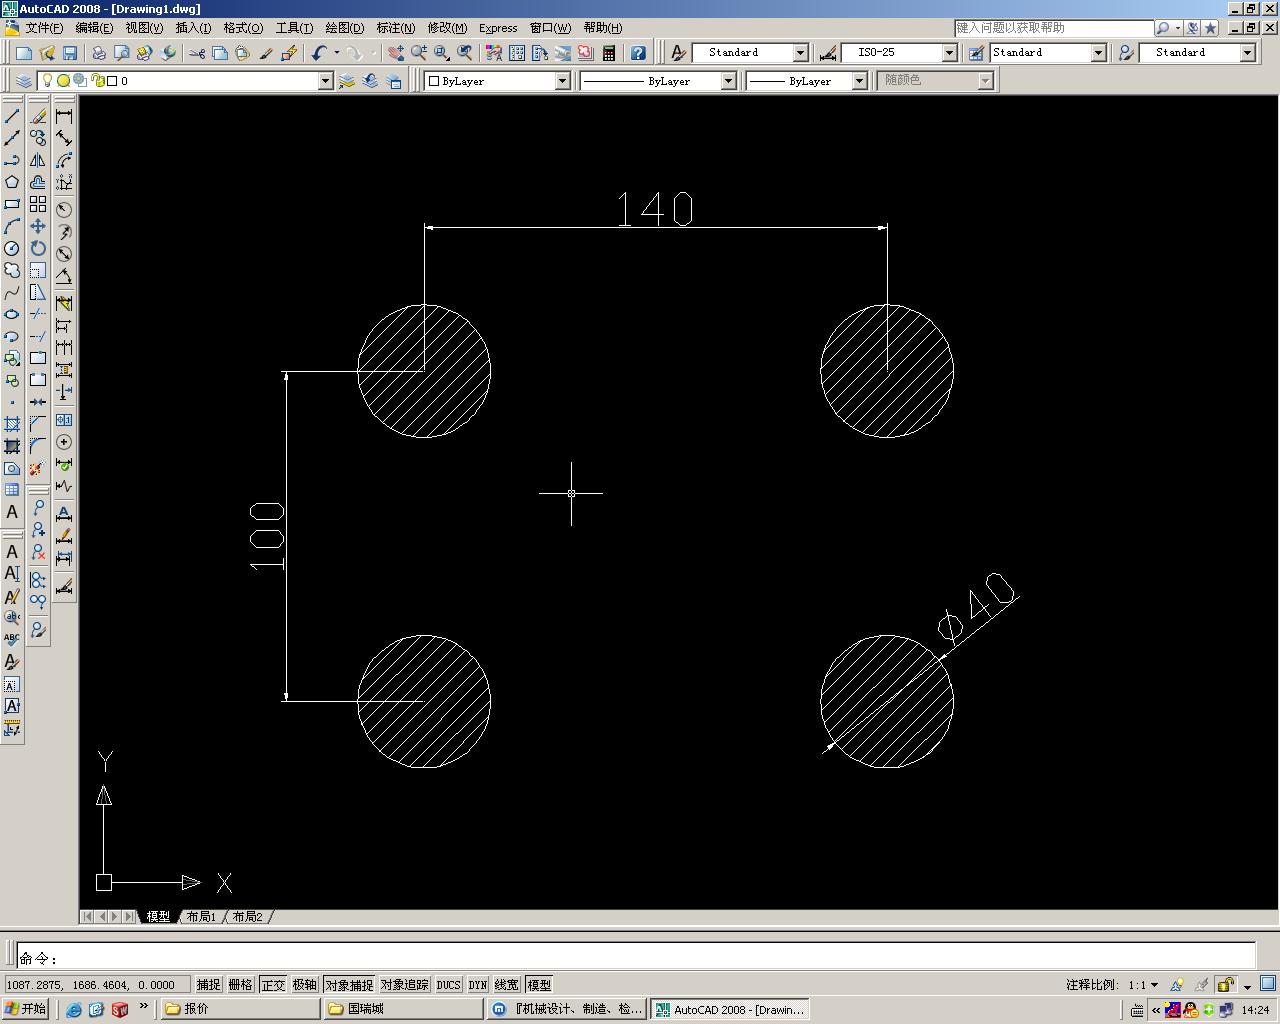This screenshot has width=1280, height=1024.
Task: Click the Table tool icon
Action: 12,490
